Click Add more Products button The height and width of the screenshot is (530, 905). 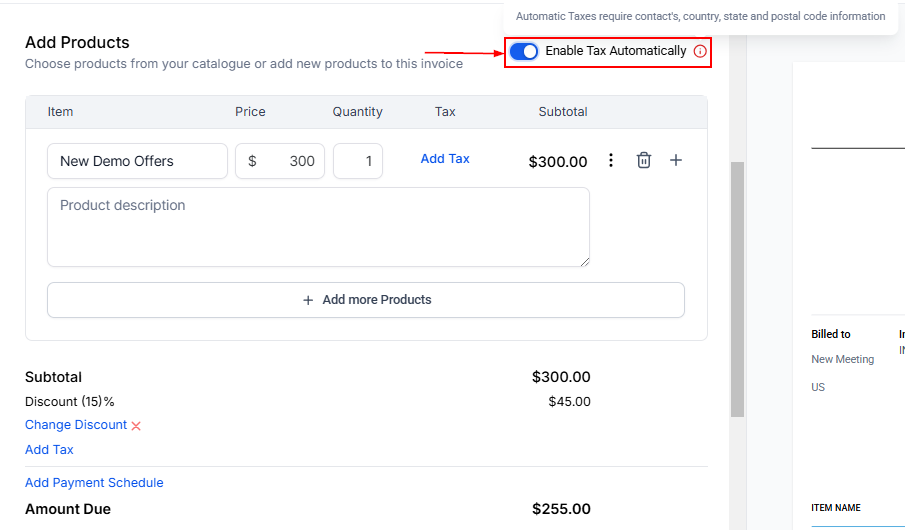coord(366,300)
